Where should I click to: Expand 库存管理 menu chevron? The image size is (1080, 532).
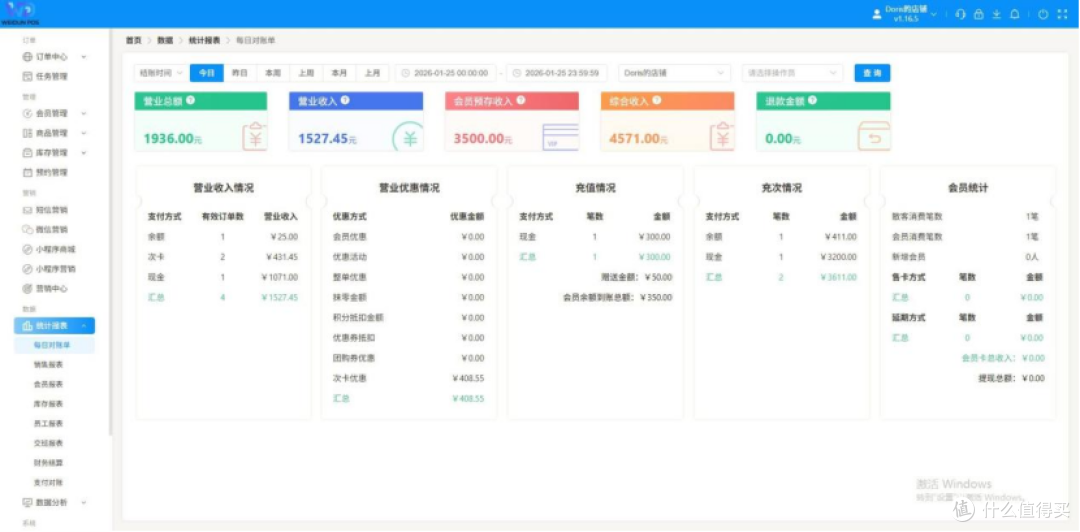[84, 153]
